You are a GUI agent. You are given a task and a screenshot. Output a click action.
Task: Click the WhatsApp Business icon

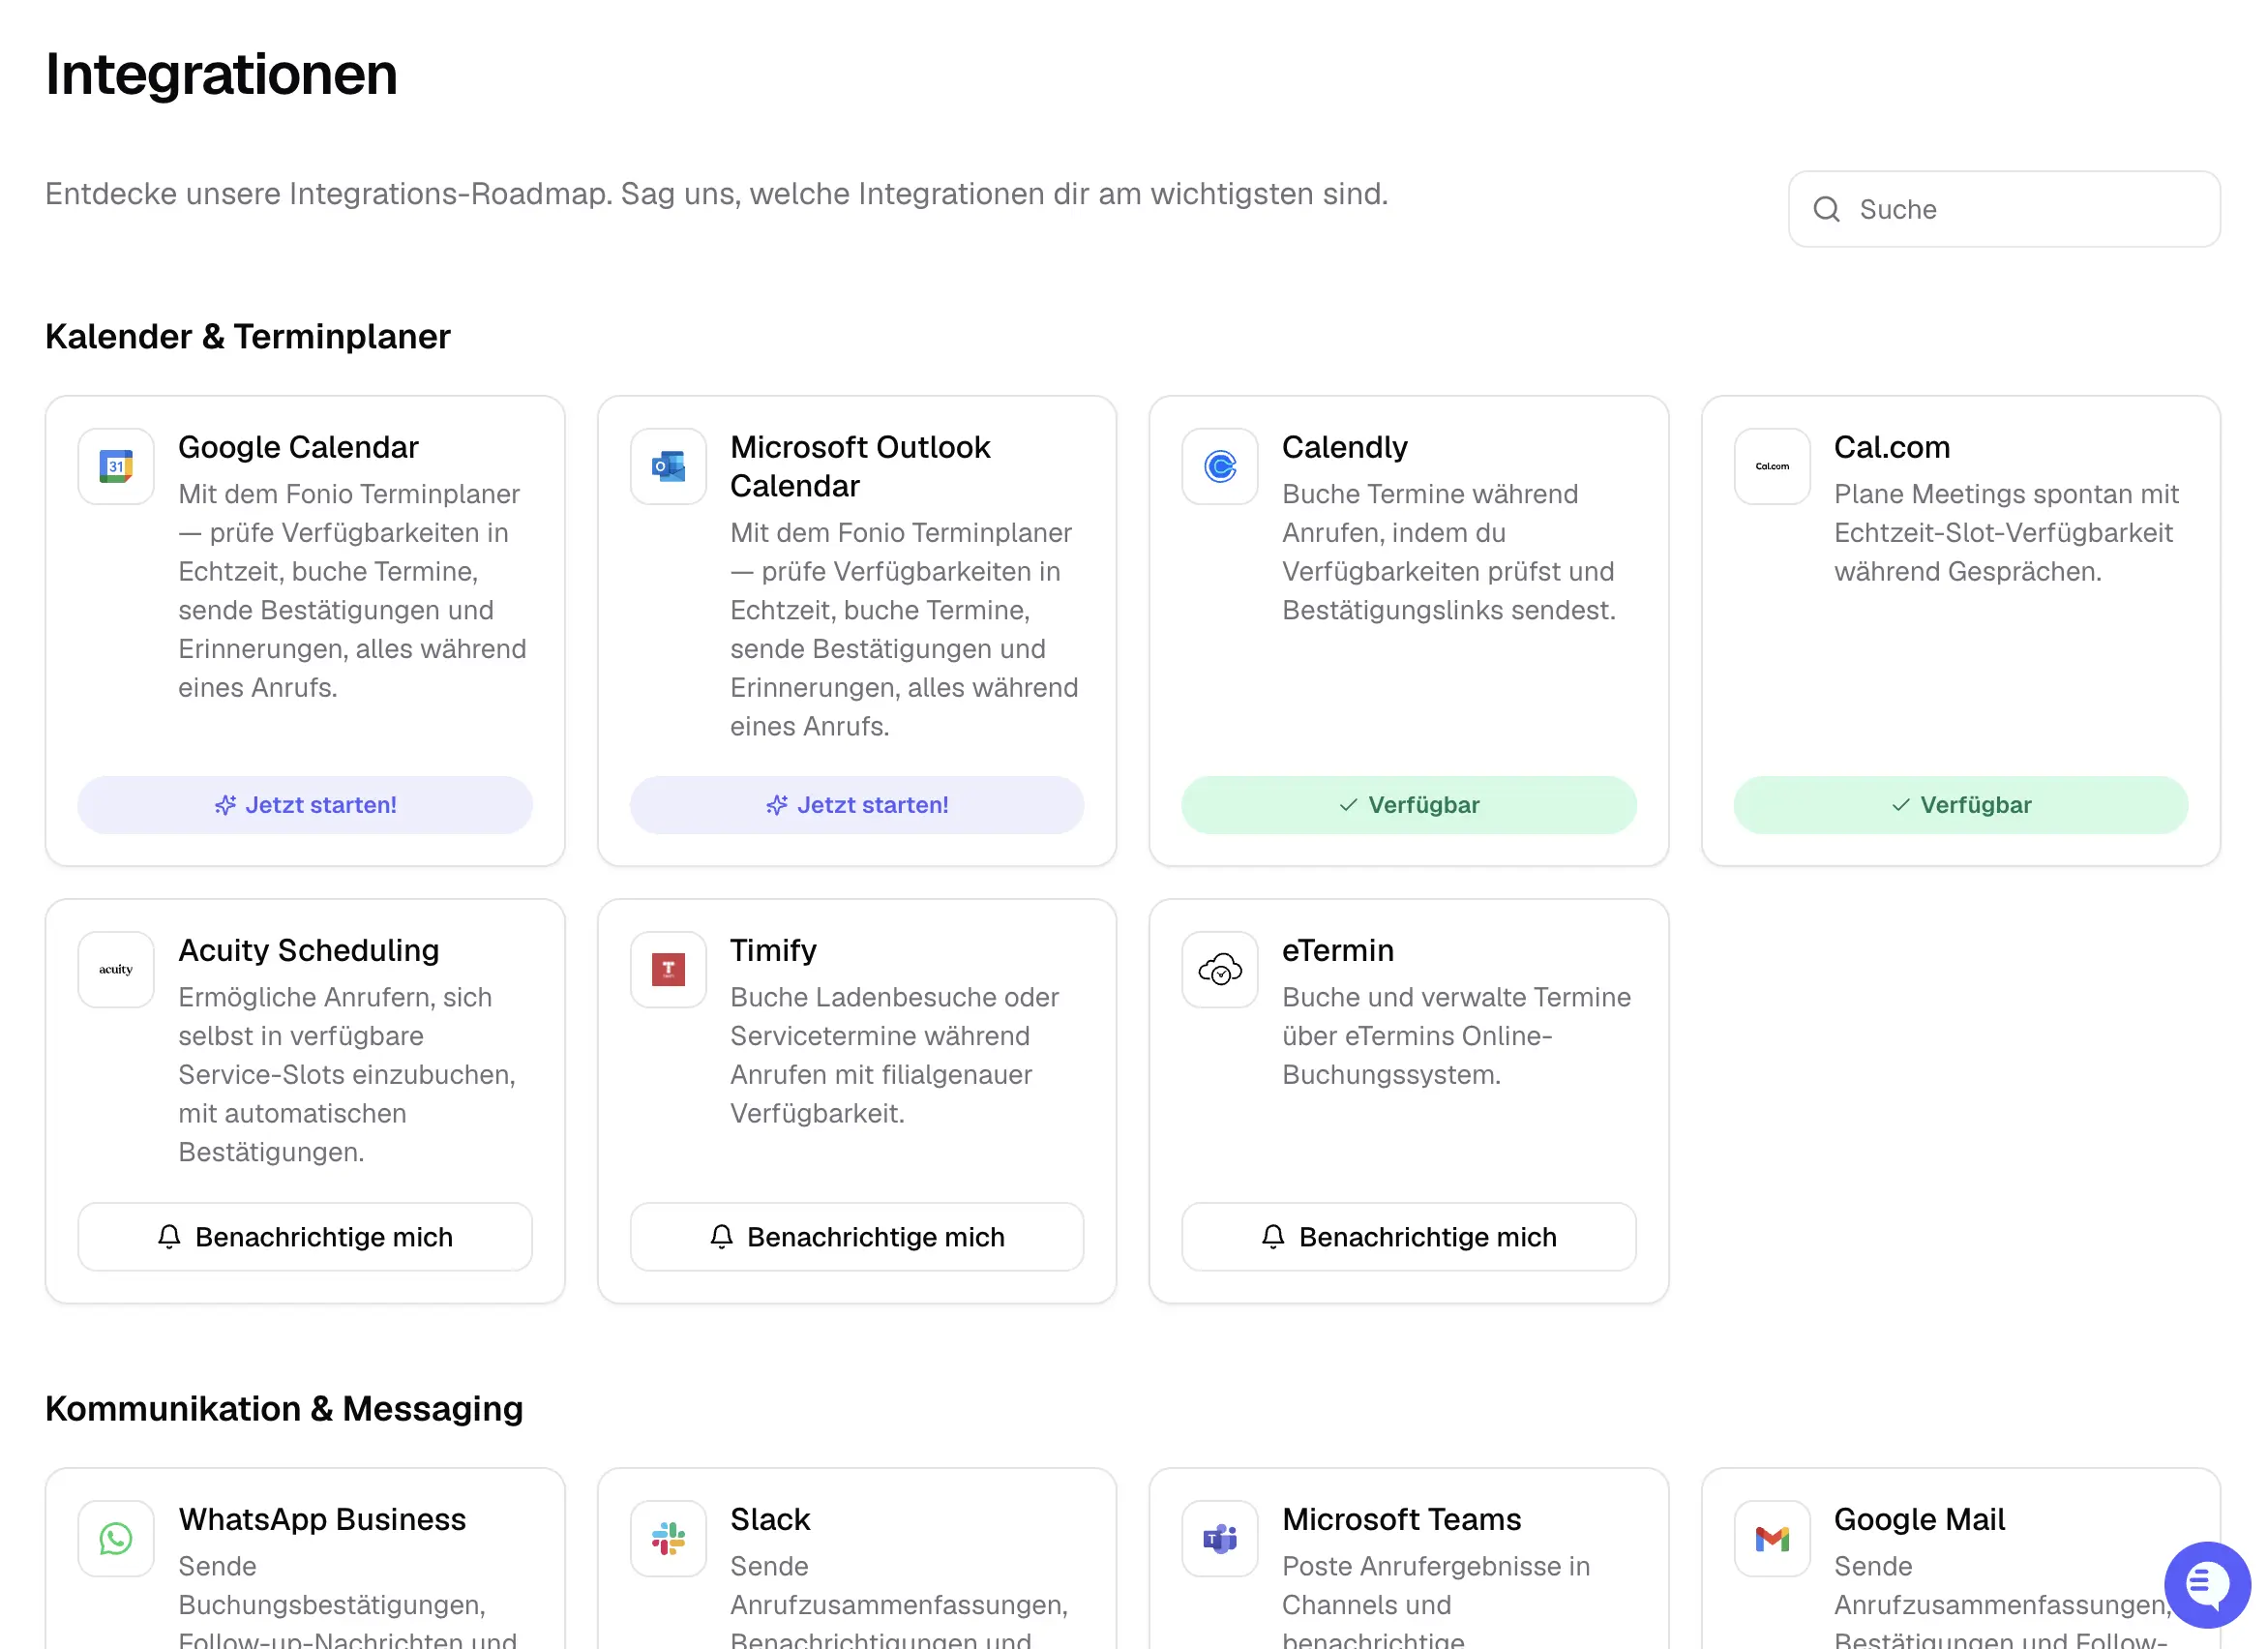116,1538
